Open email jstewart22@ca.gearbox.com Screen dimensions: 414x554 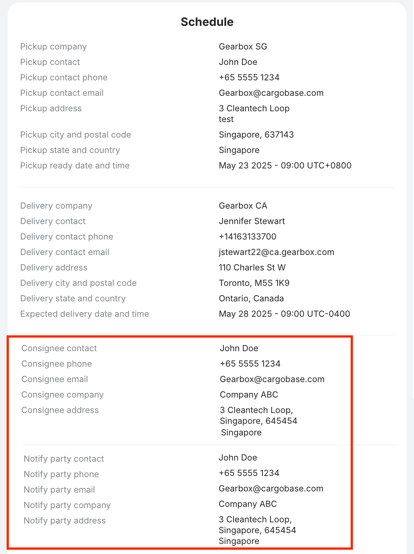[276, 252]
